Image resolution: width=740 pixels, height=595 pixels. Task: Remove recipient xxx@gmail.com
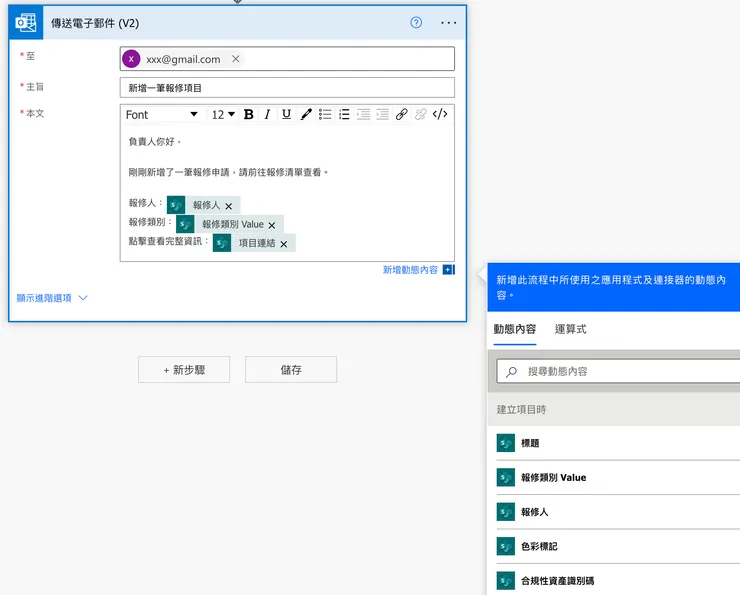pos(235,59)
